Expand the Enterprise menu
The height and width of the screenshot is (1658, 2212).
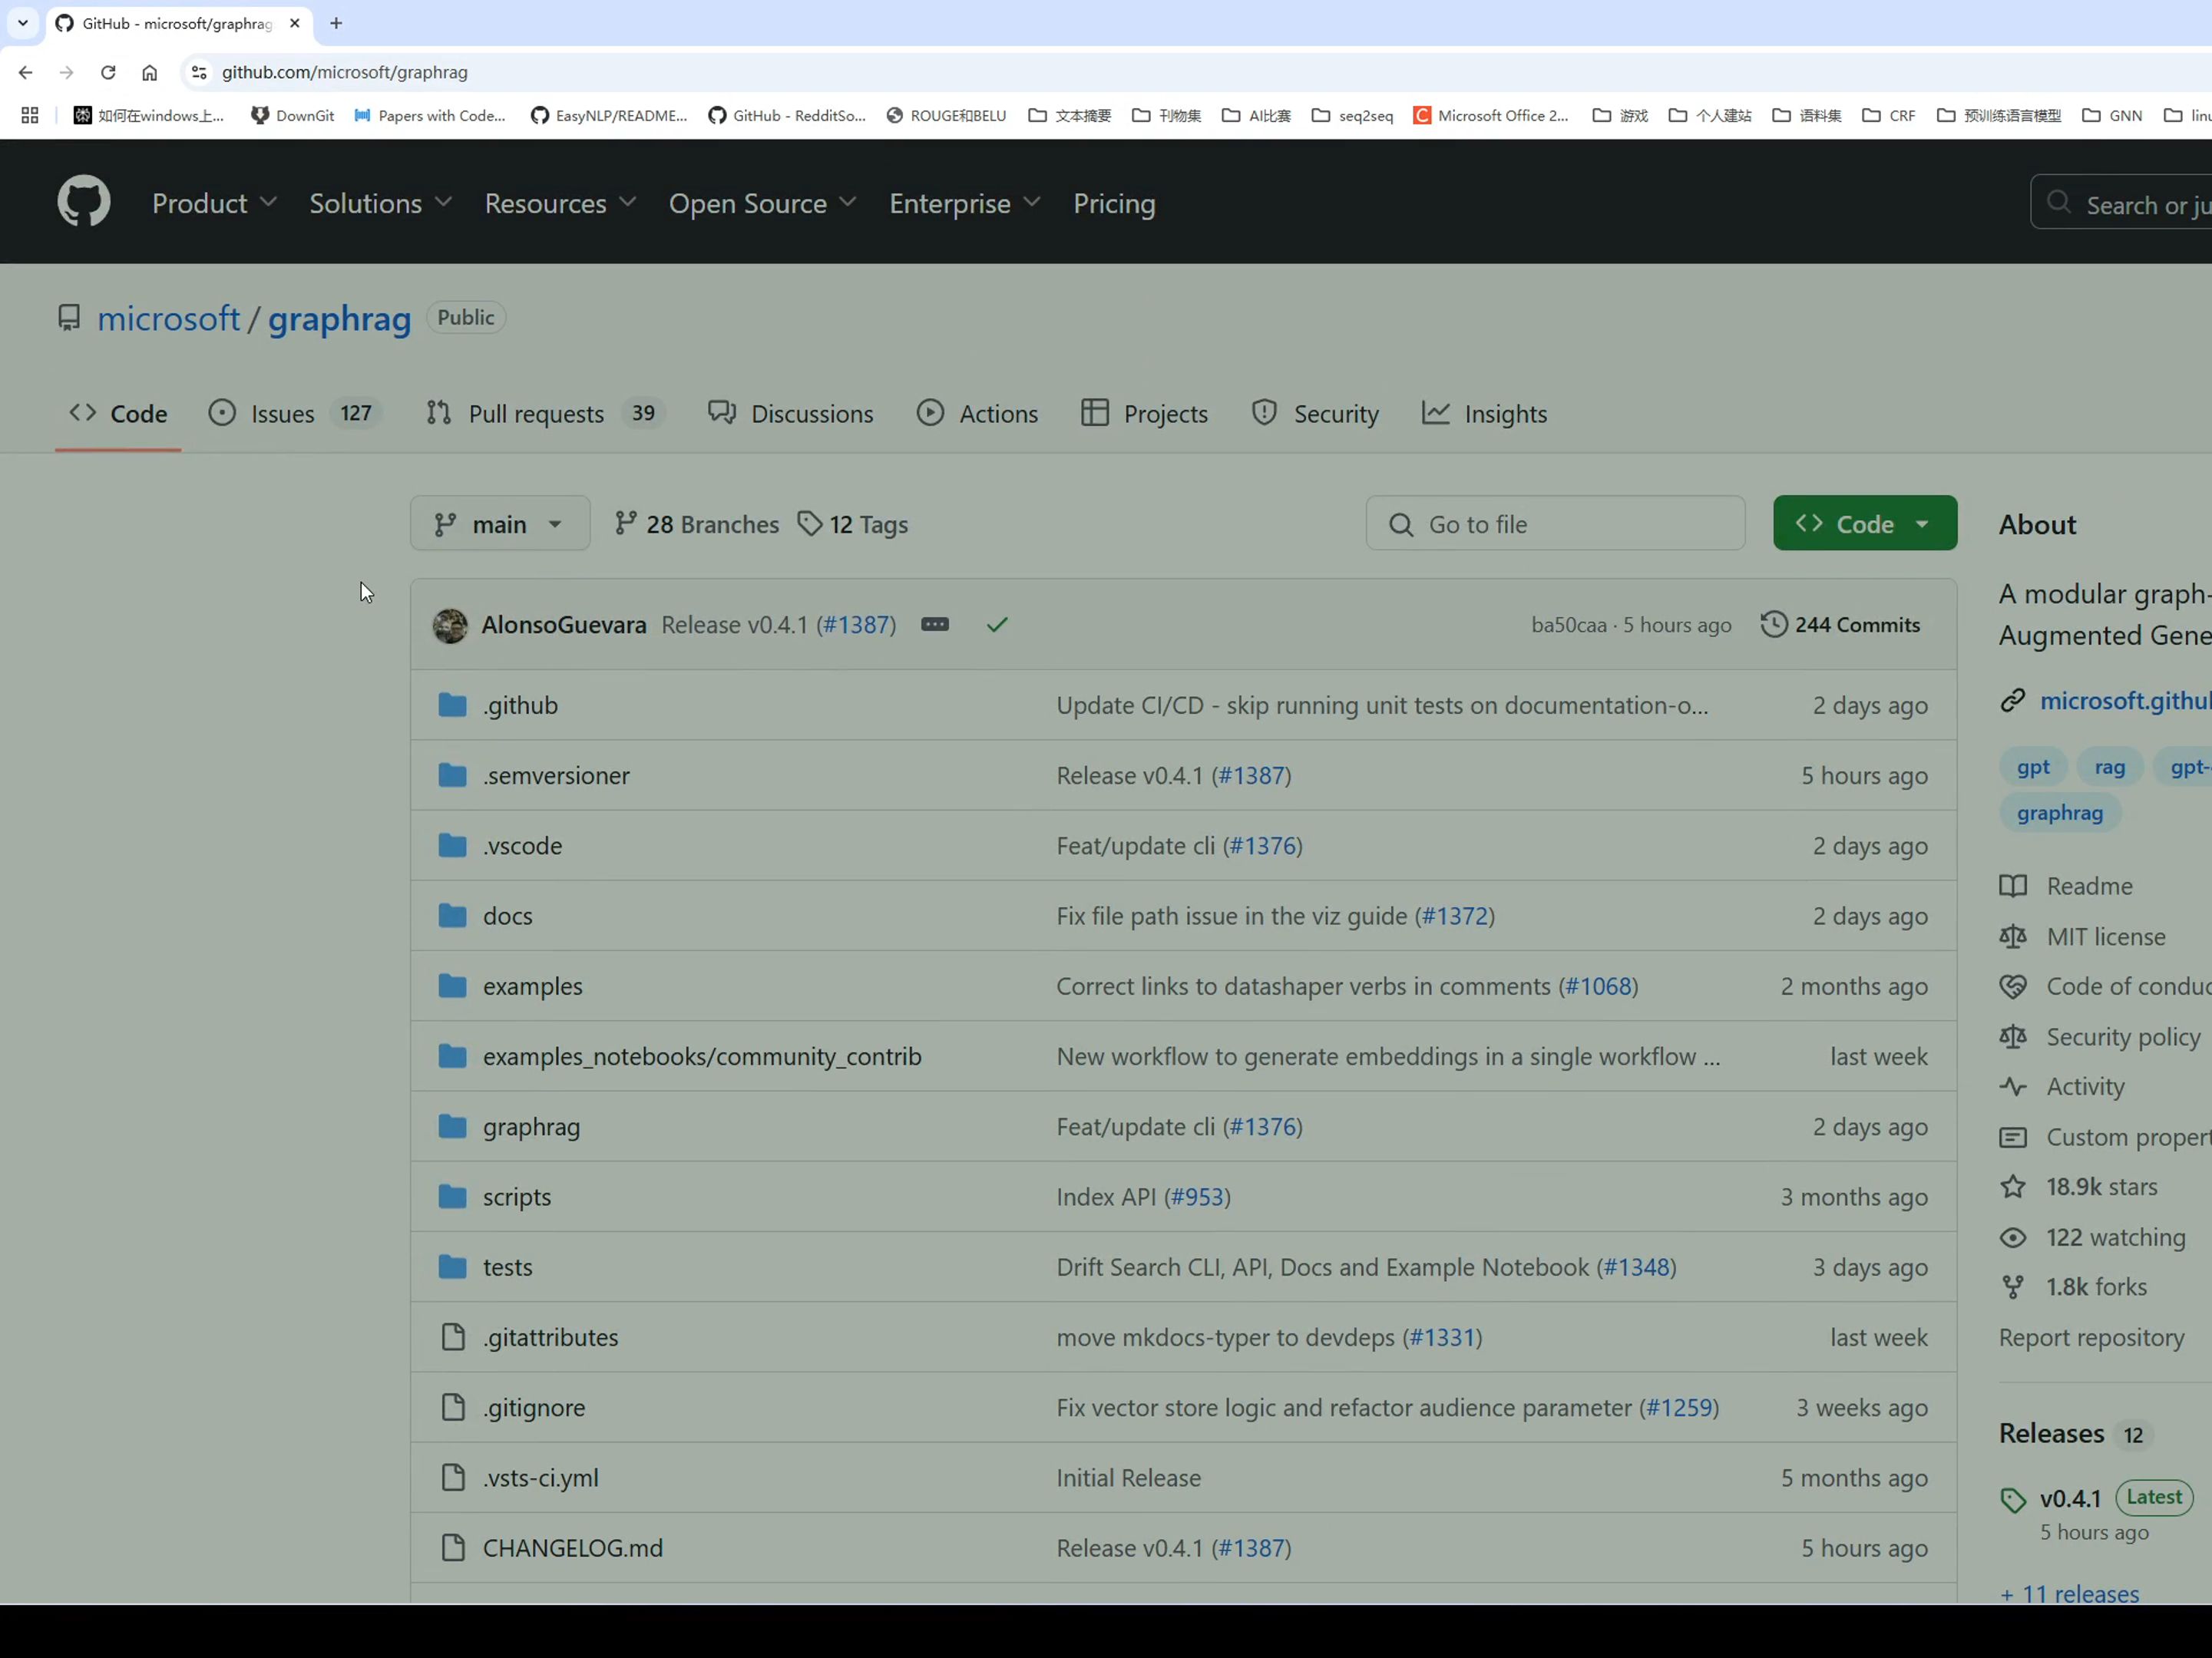[x=965, y=203]
